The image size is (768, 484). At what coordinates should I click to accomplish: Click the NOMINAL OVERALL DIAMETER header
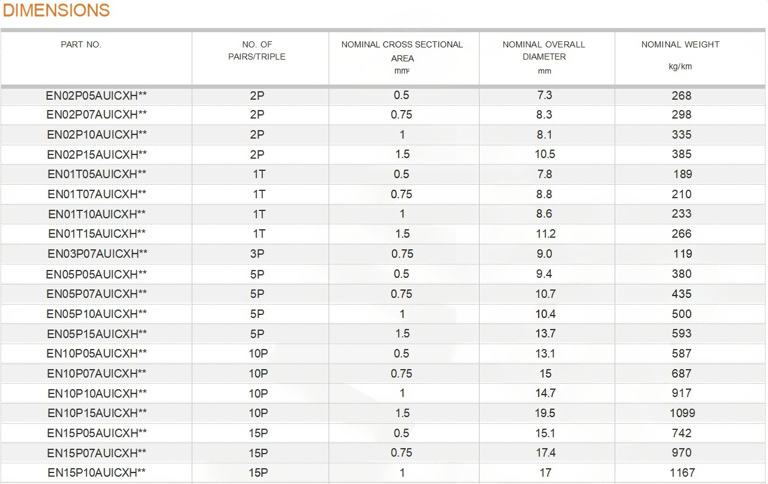pyautogui.click(x=544, y=50)
